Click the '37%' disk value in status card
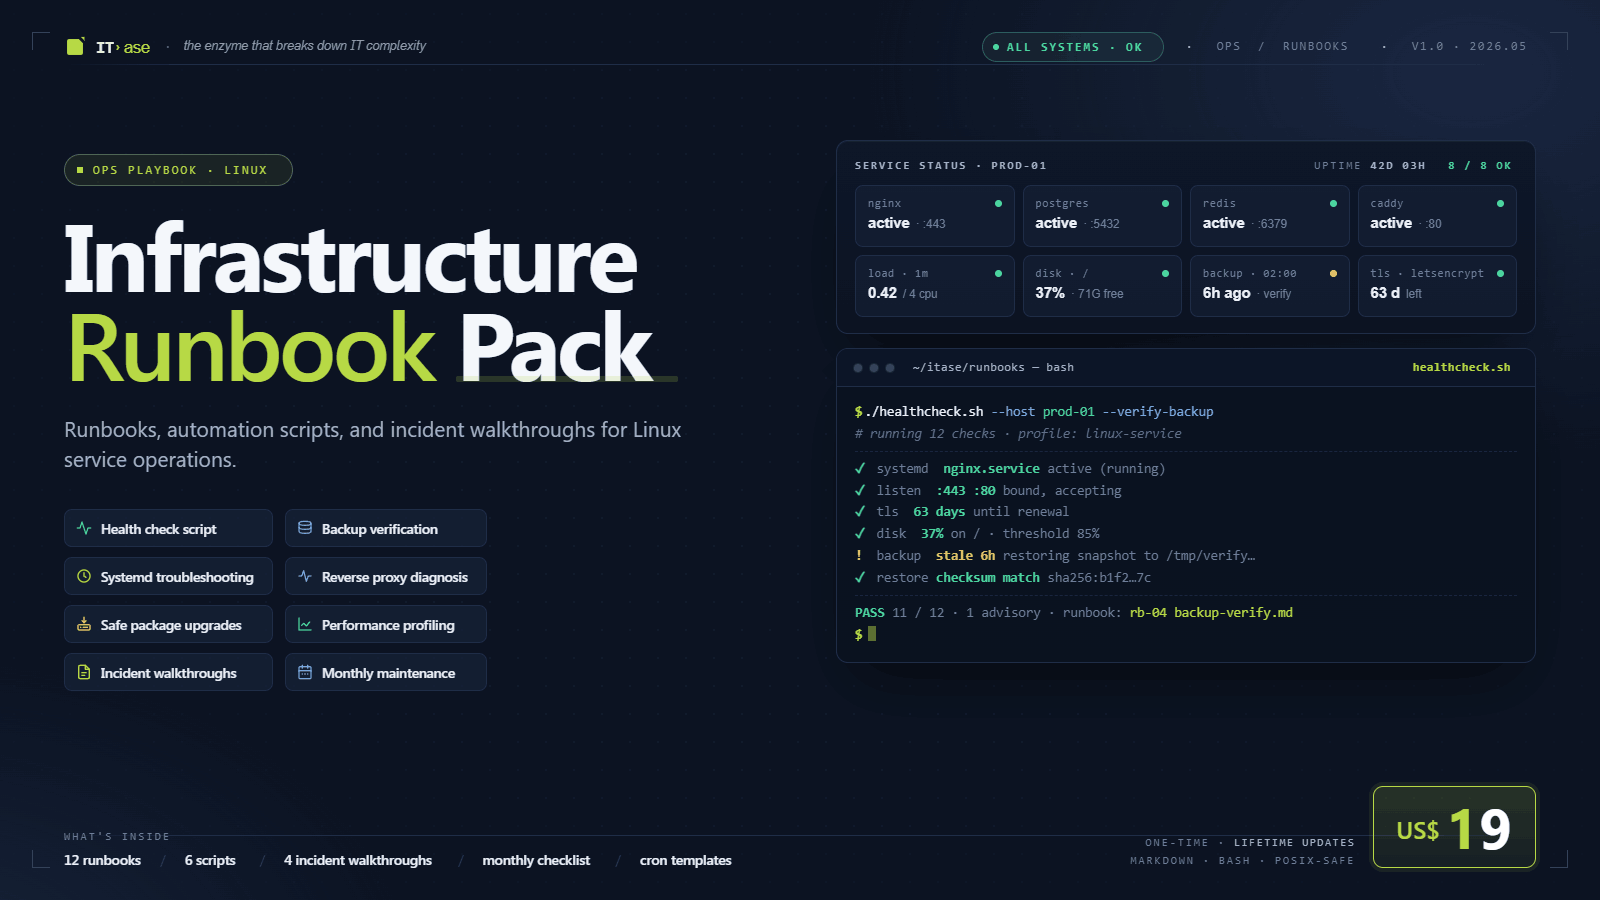 click(x=1050, y=293)
